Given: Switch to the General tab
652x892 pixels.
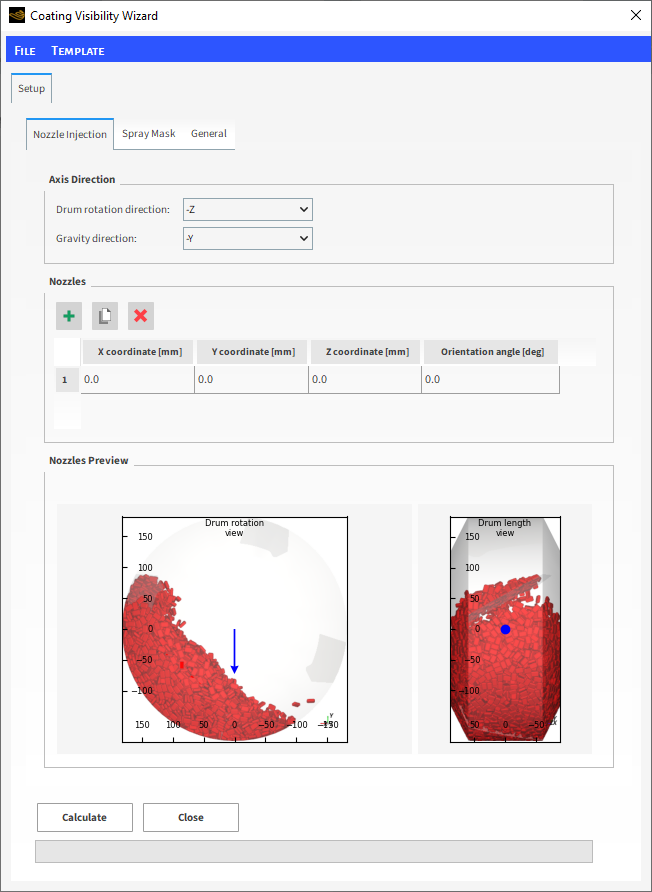Looking at the screenshot, I should point(209,134).
